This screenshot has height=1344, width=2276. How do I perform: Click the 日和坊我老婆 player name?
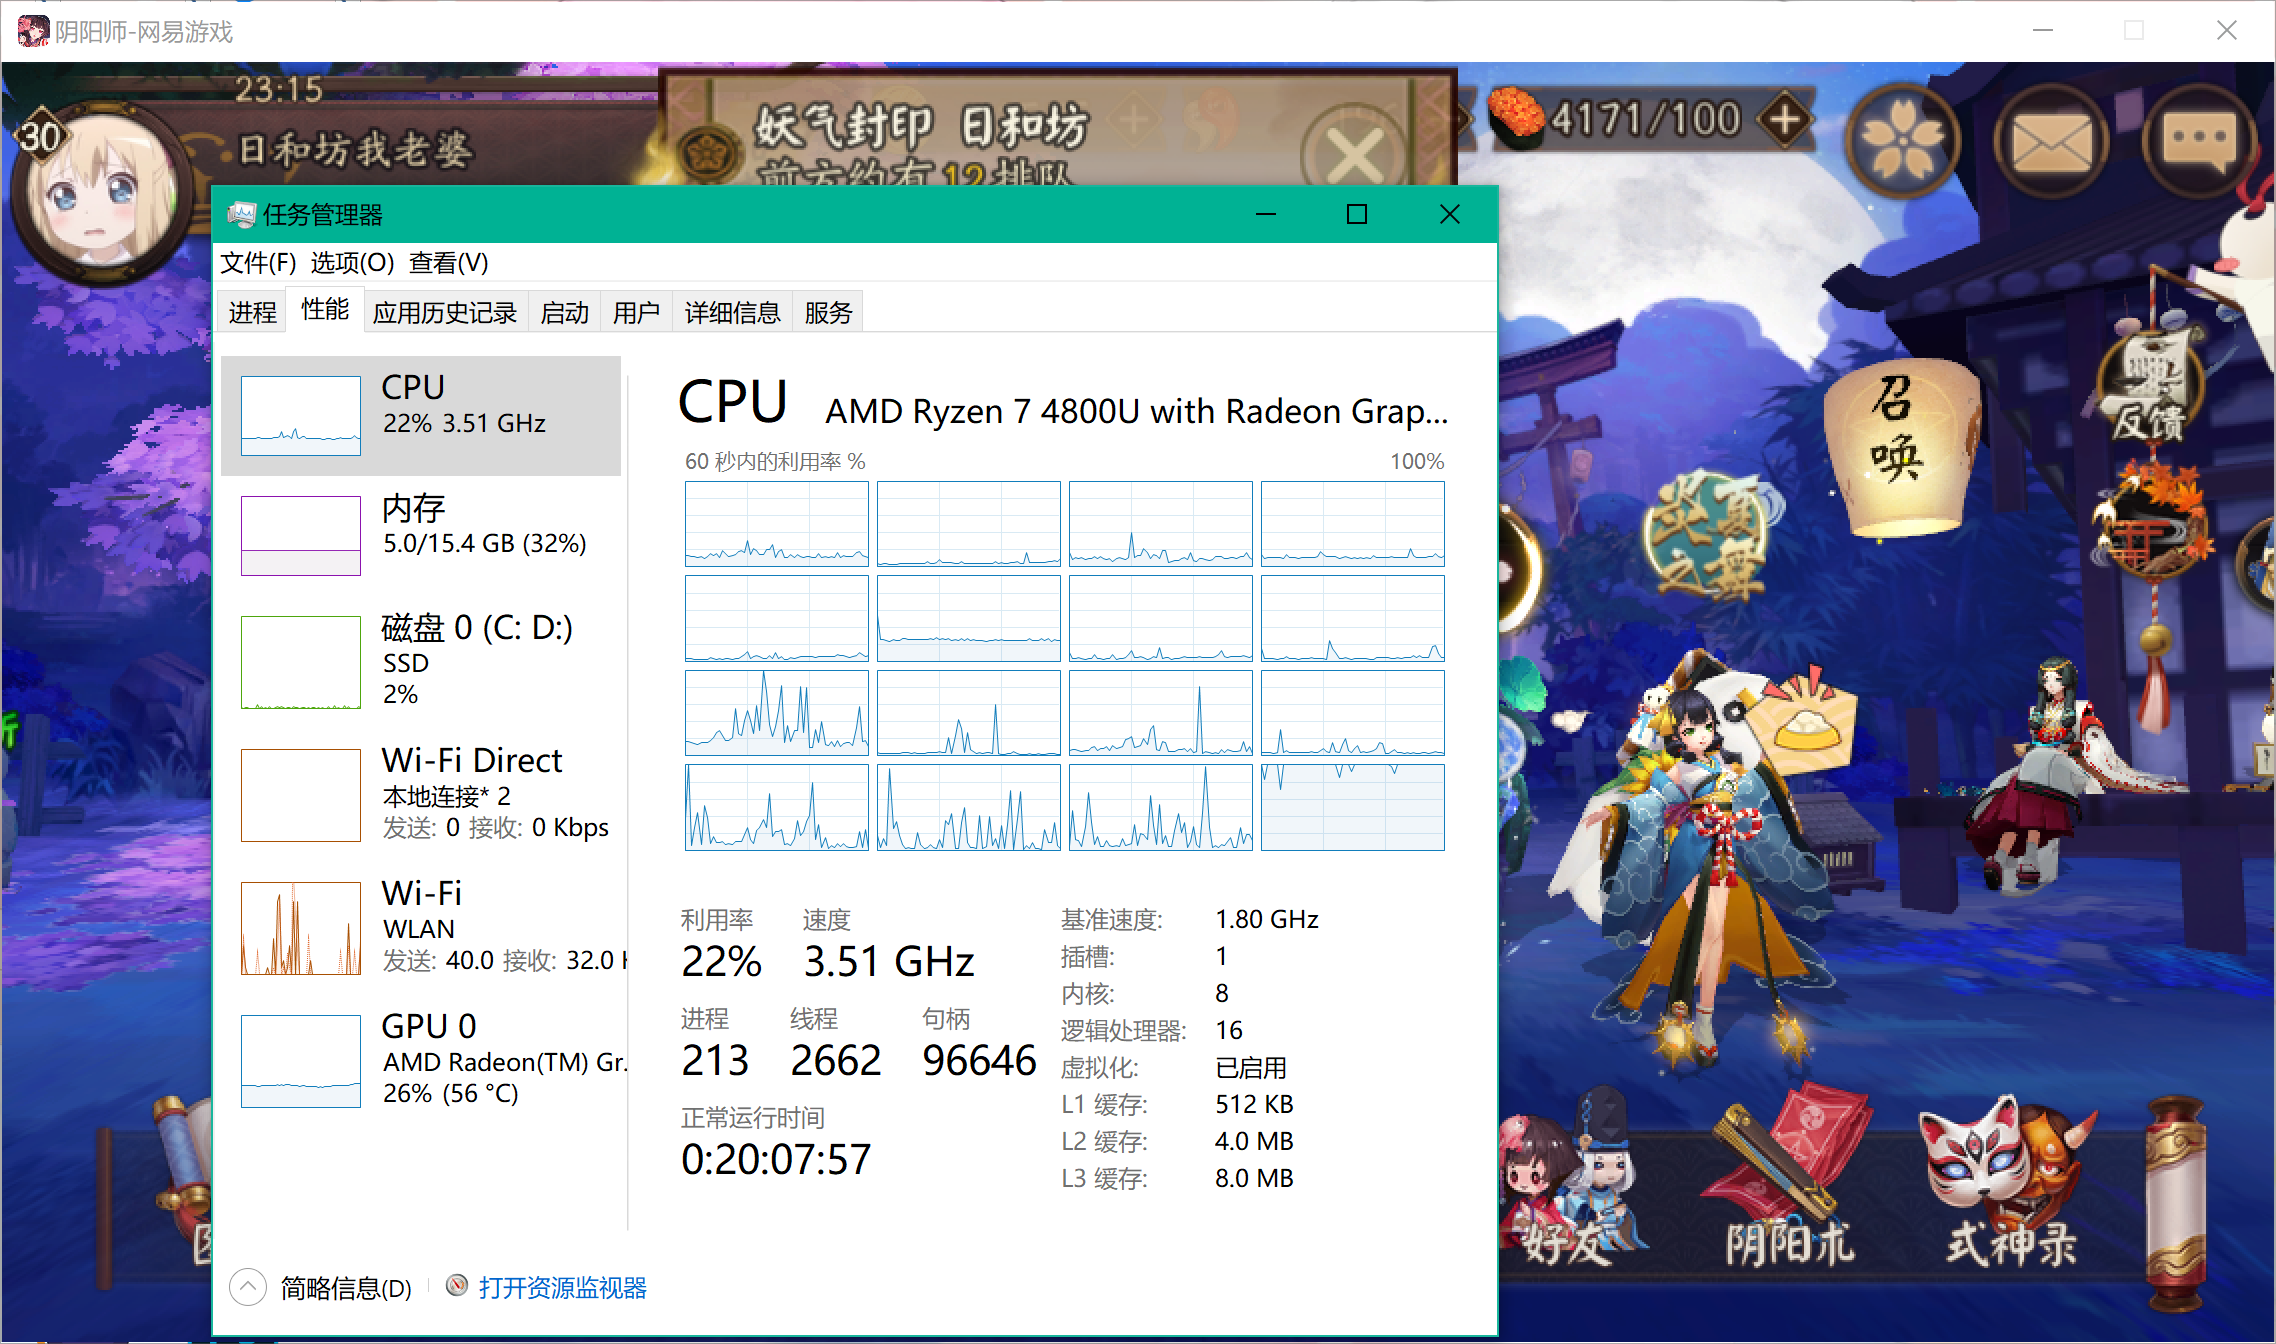(x=355, y=150)
